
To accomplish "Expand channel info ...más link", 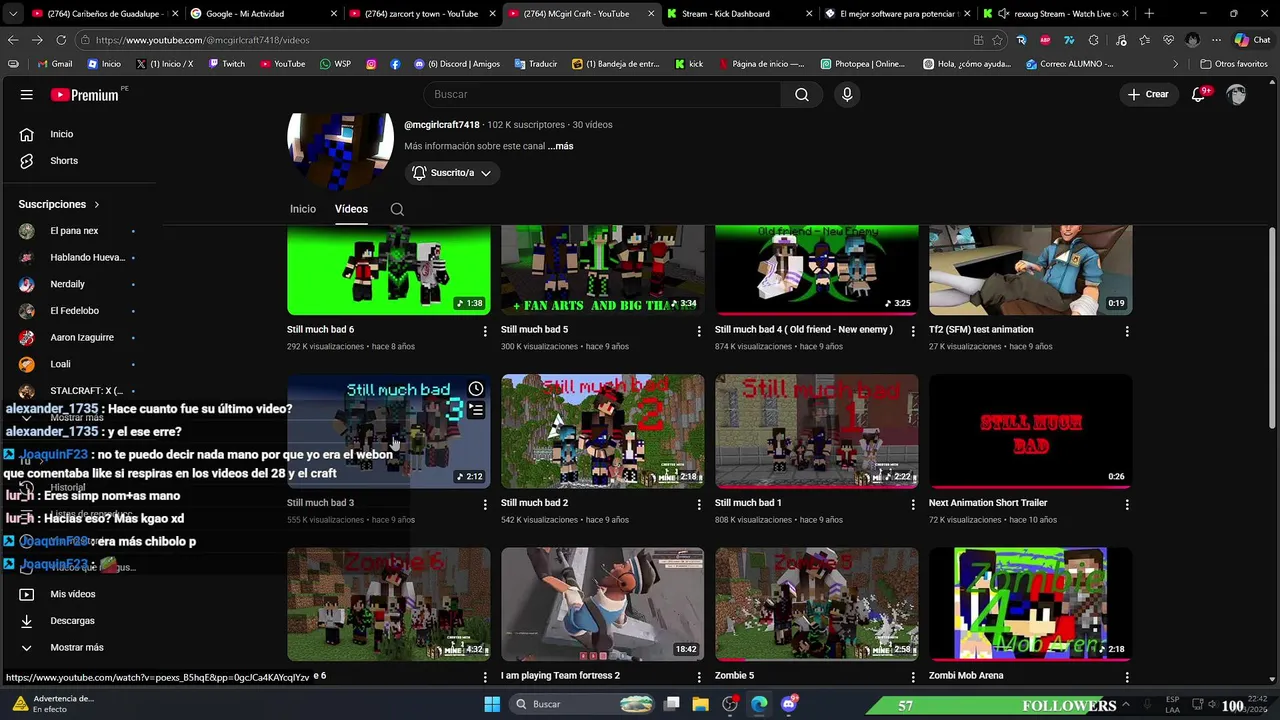I will (x=560, y=146).
